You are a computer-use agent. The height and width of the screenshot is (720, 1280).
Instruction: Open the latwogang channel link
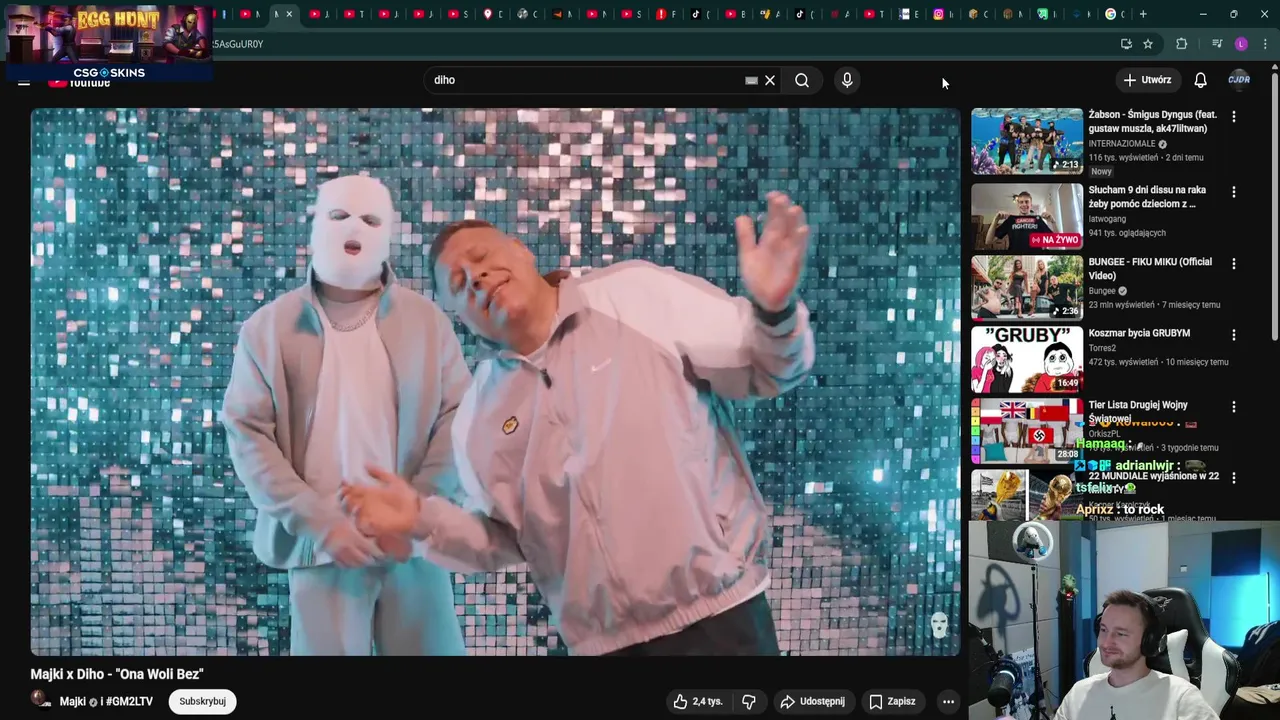click(x=1107, y=219)
